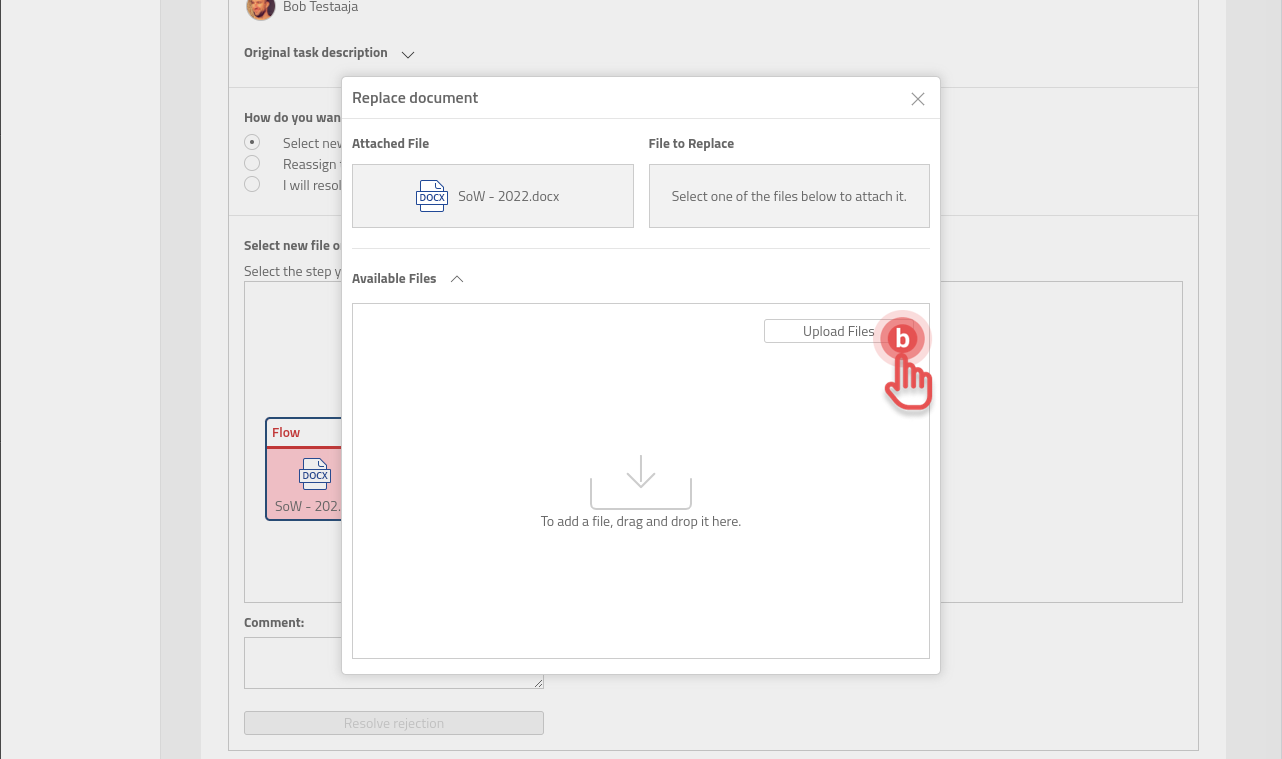Select the first radio option beginning with Select new

(252, 142)
